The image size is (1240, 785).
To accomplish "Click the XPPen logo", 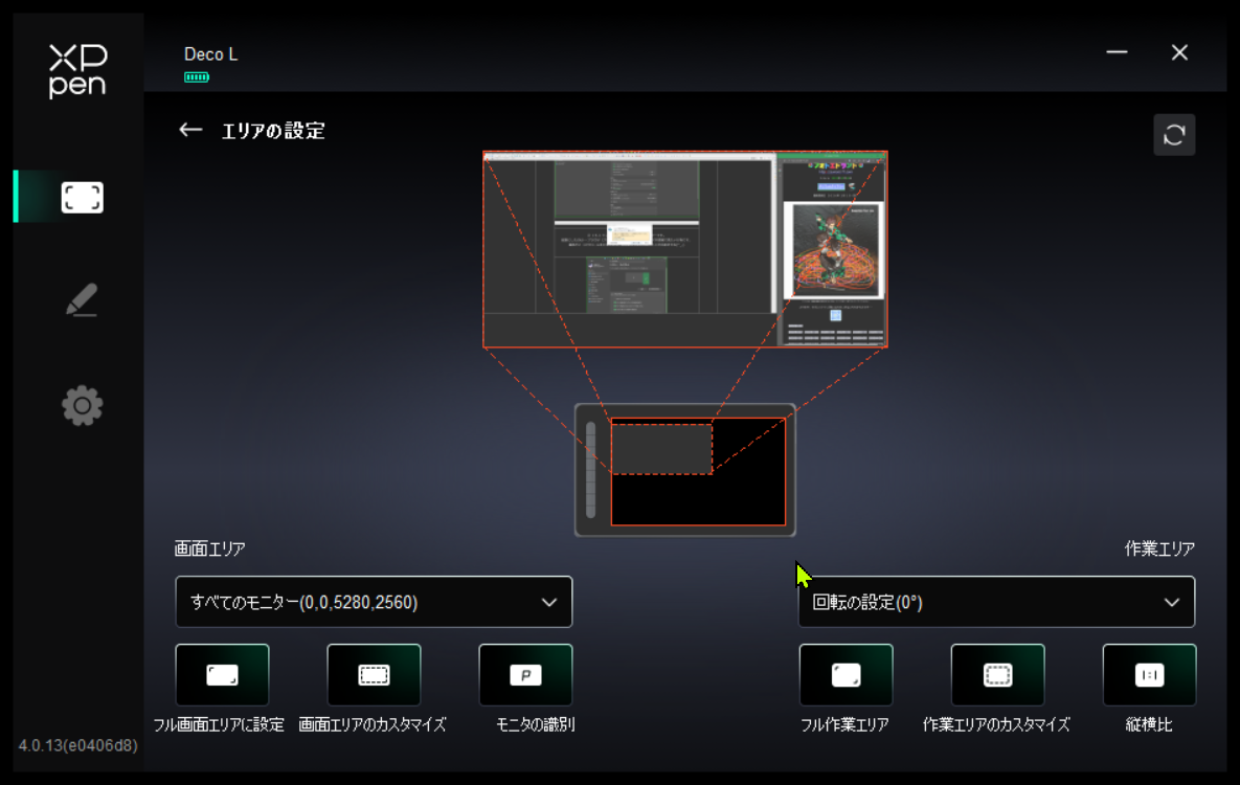I will coord(78,71).
